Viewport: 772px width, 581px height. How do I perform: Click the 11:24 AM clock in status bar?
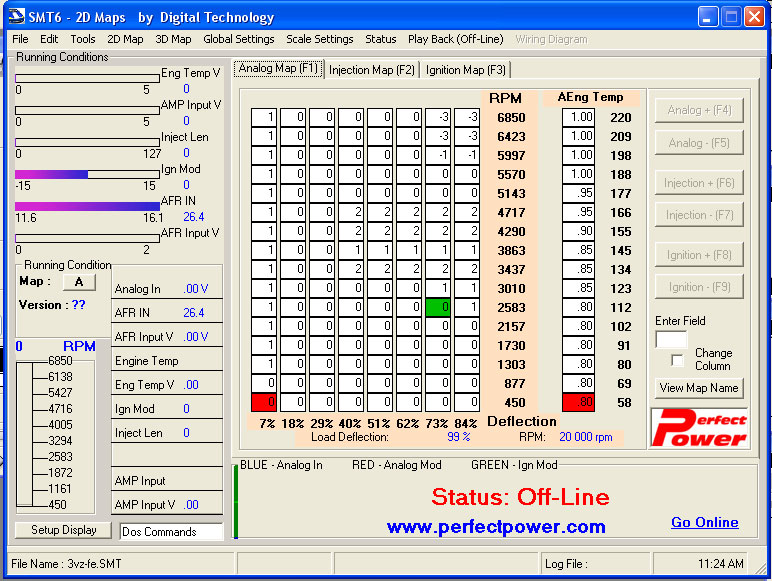click(720, 563)
